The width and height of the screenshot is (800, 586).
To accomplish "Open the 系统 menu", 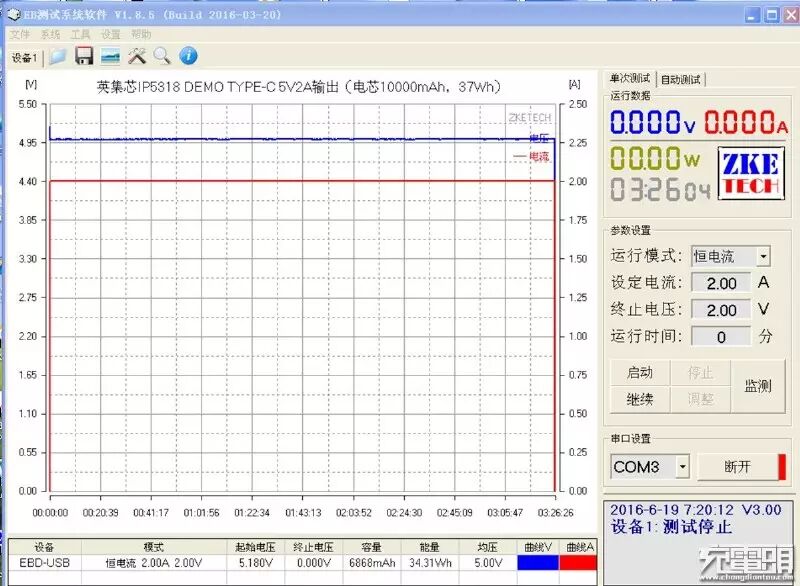I will [x=50, y=34].
